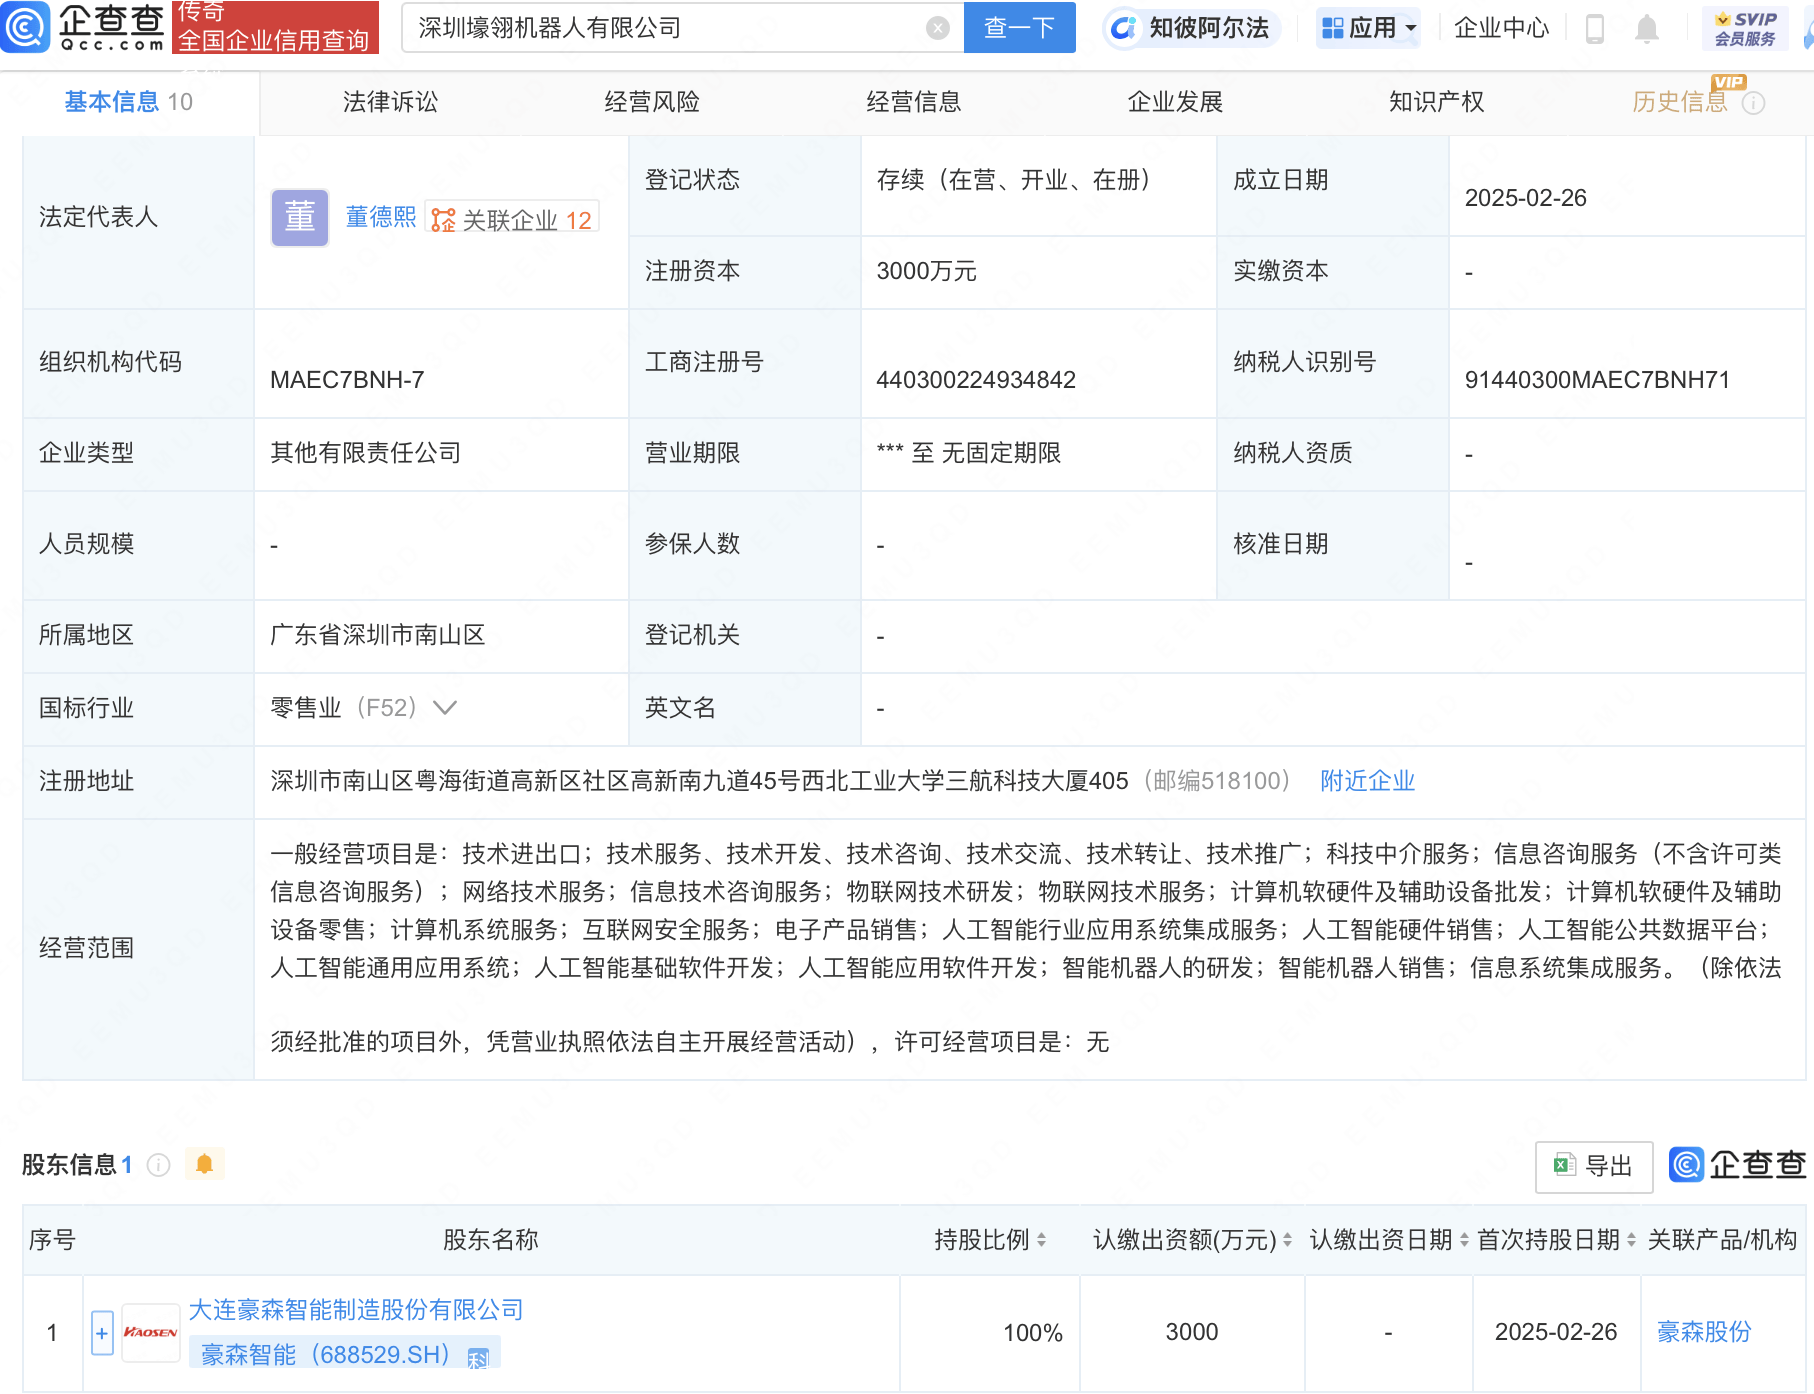Click the 股东名称 column header
The height and width of the screenshot is (1394, 1814).
[x=491, y=1240]
